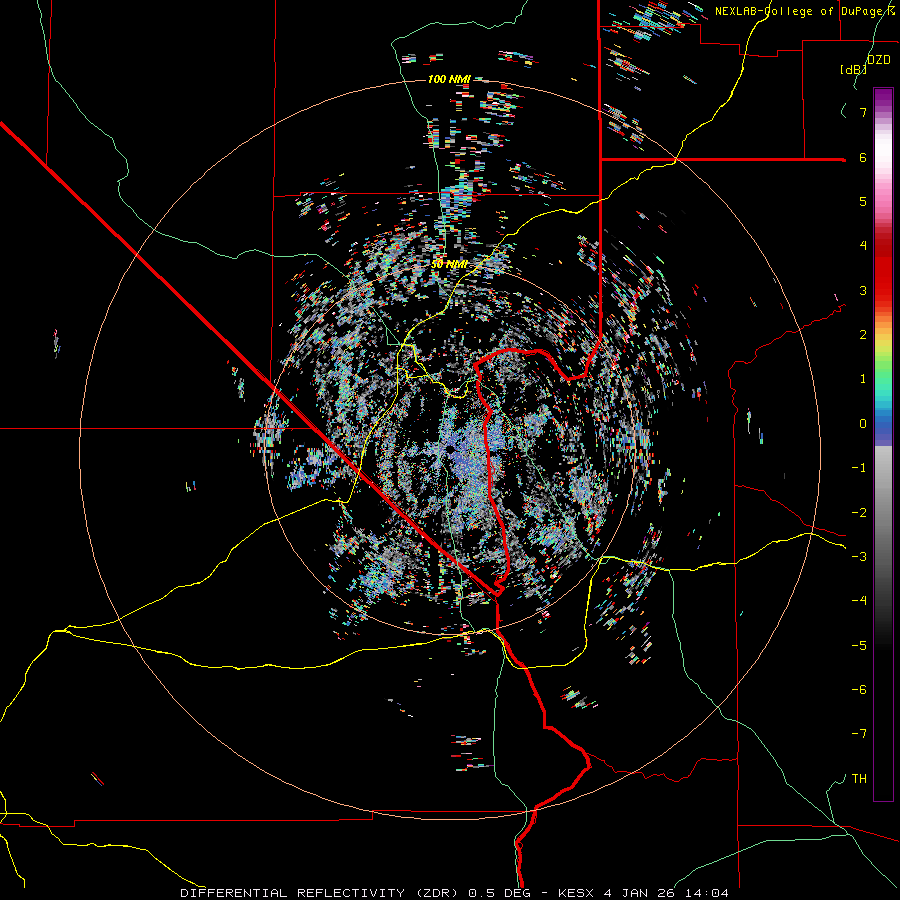This screenshot has height=900, width=900.
Task: Click the 3 dB scale value
Action: click(x=862, y=290)
